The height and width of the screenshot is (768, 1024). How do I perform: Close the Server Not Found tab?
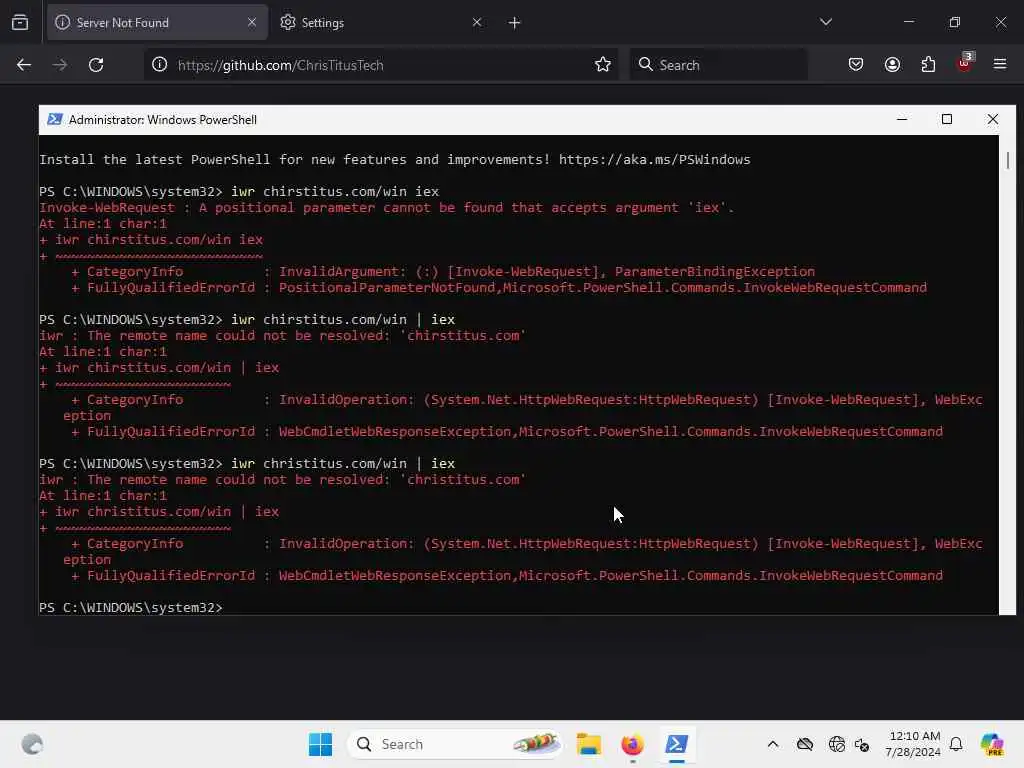pyautogui.click(x=252, y=23)
